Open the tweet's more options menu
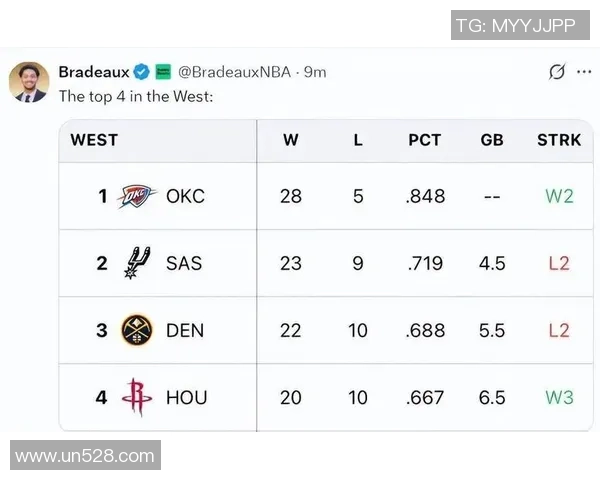The image size is (600, 480). pos(583,73)
